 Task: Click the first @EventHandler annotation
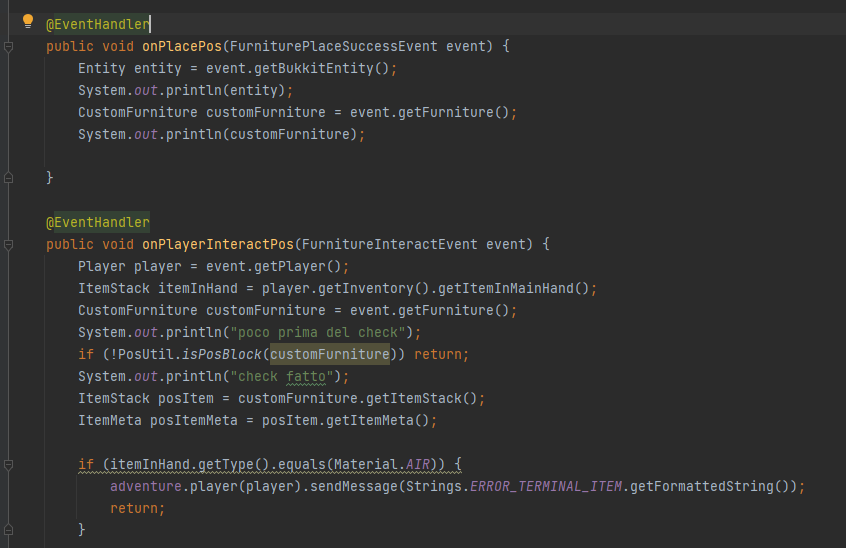98,24
